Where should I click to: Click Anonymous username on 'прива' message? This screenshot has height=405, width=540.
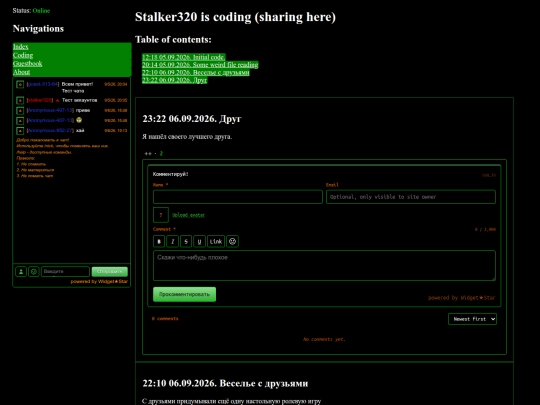click(x=50, y=110)
